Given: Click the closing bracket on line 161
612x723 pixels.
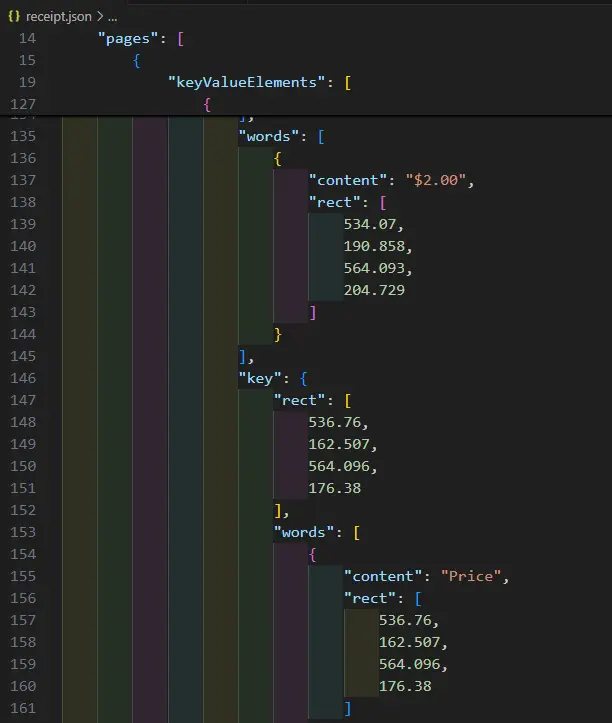Looking at the screenshot, I should 348,709.
